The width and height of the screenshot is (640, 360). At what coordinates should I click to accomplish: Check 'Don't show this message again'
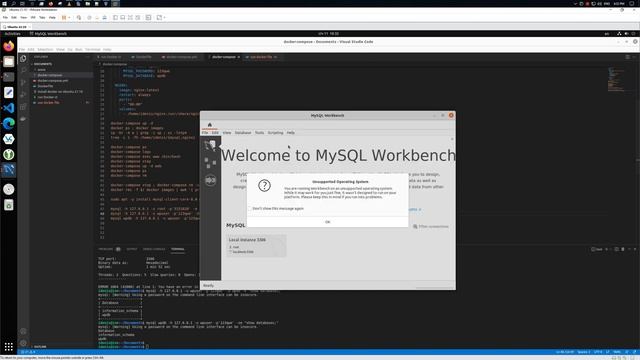point(249,209)
